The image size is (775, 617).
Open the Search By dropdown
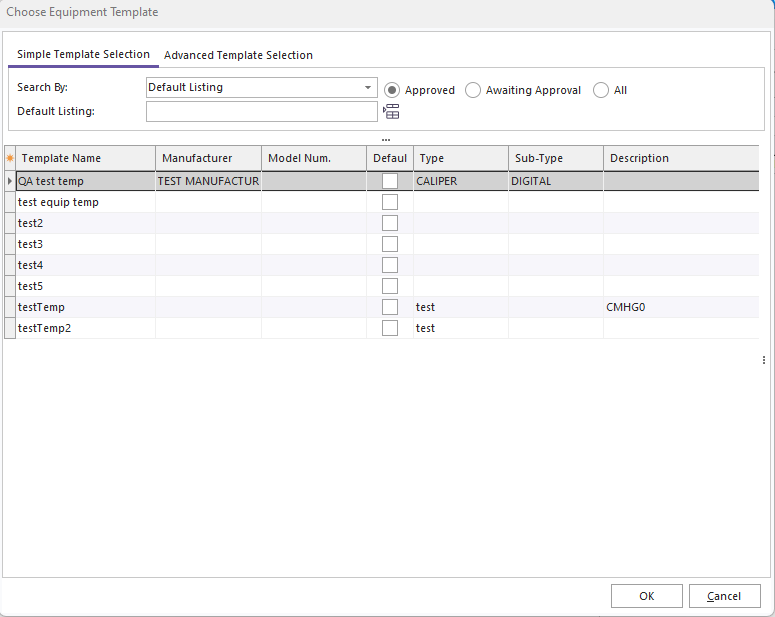(368, 88)
